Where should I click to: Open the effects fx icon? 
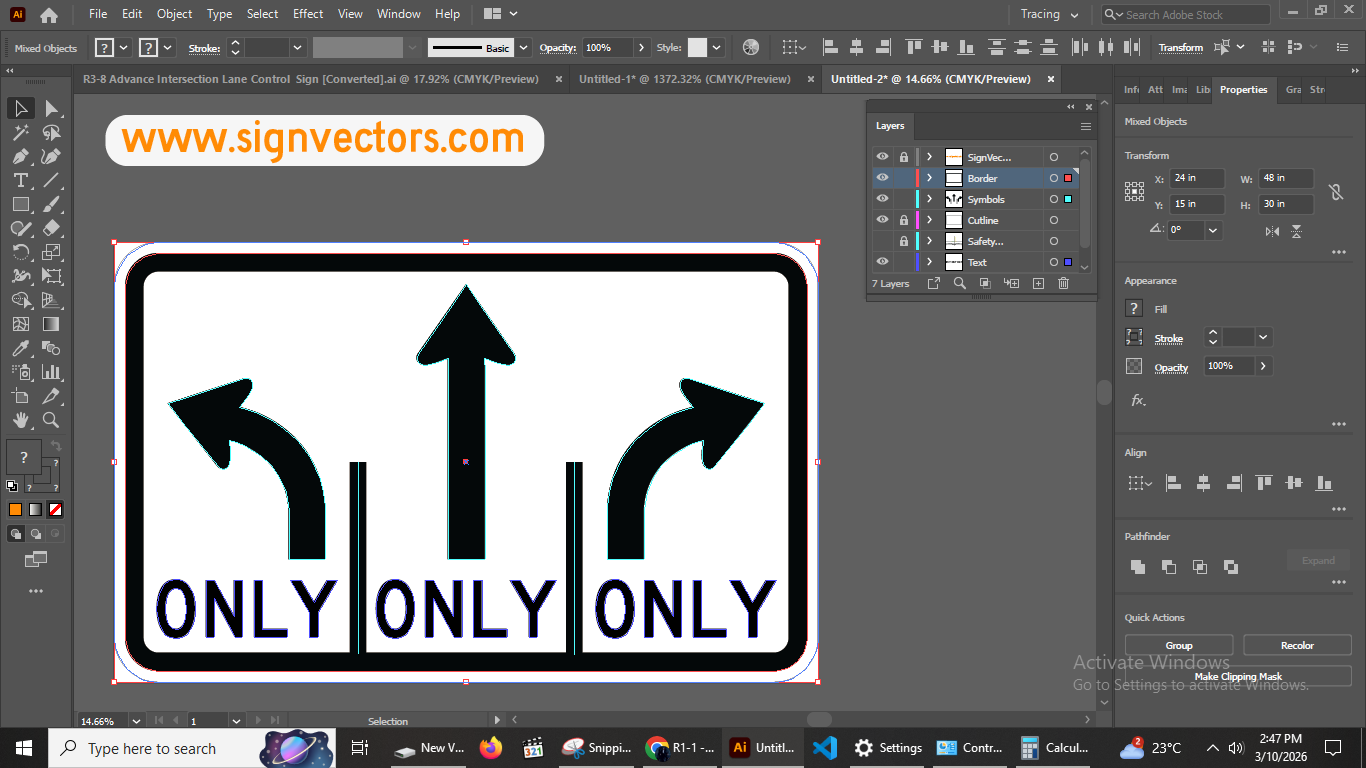1138,400
